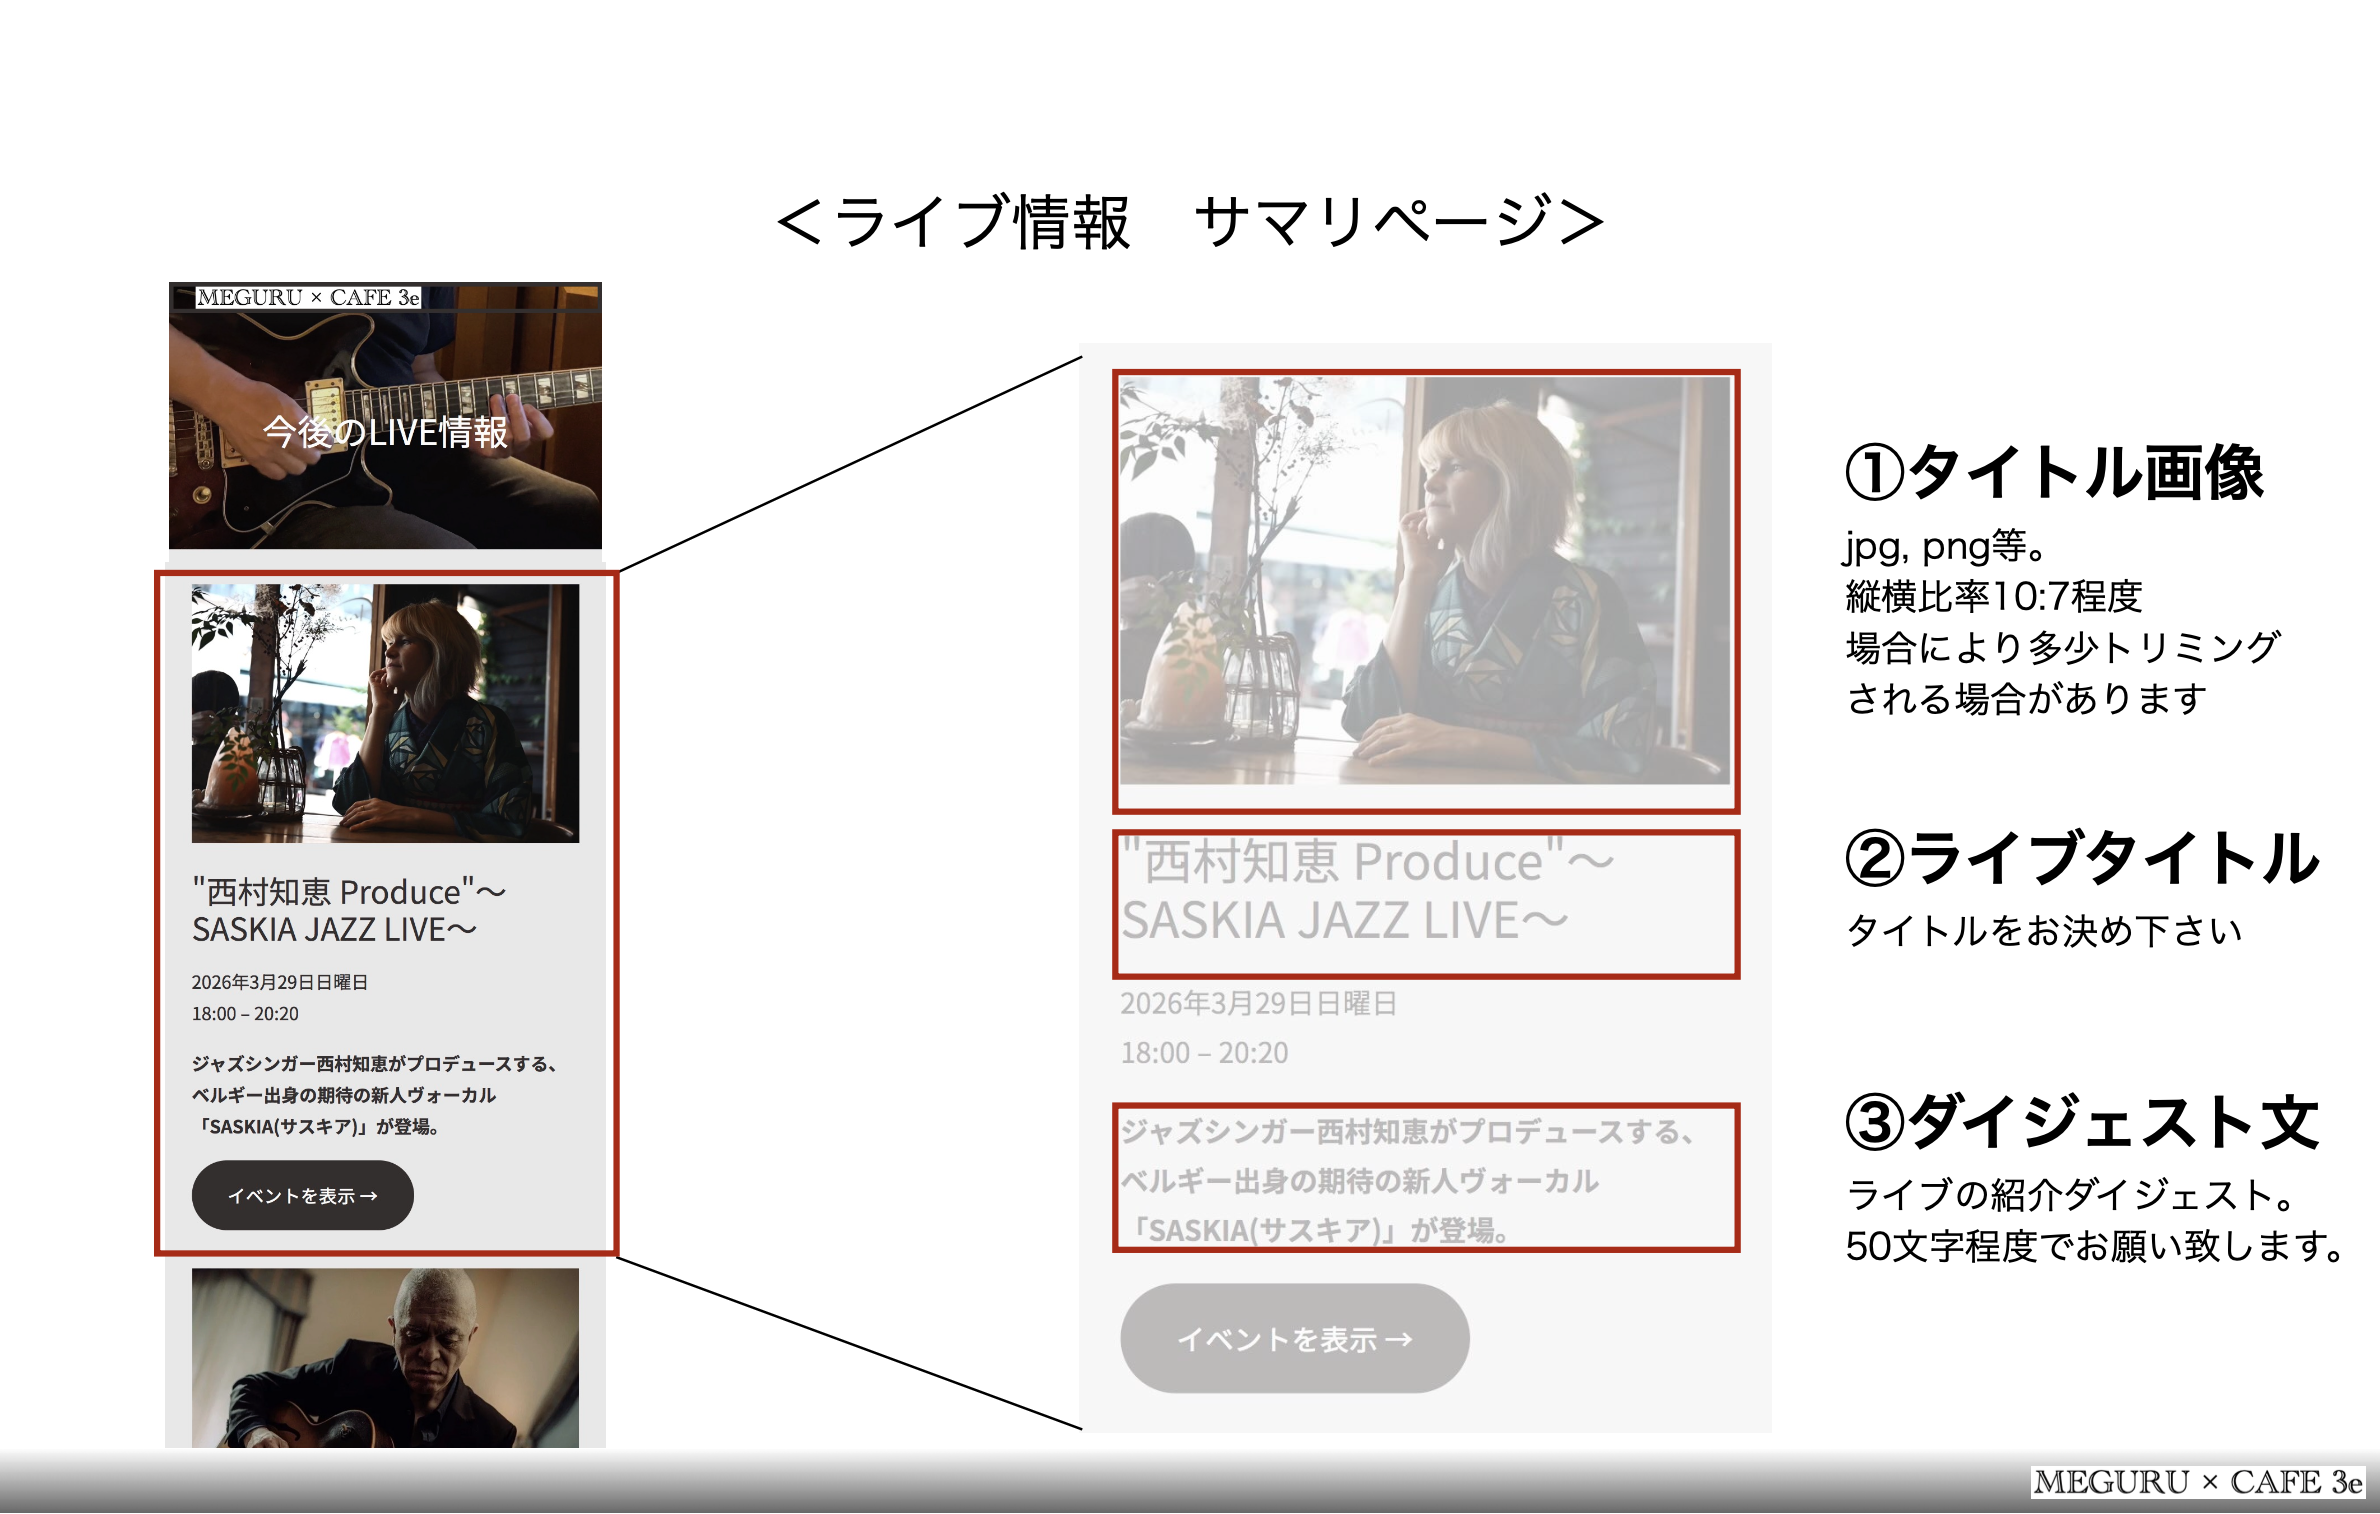Image resolution: width=2380 pixels, height=1514 pixels.
Task: Click the dark イベントを表示 button
Action: pos(302,1195)
